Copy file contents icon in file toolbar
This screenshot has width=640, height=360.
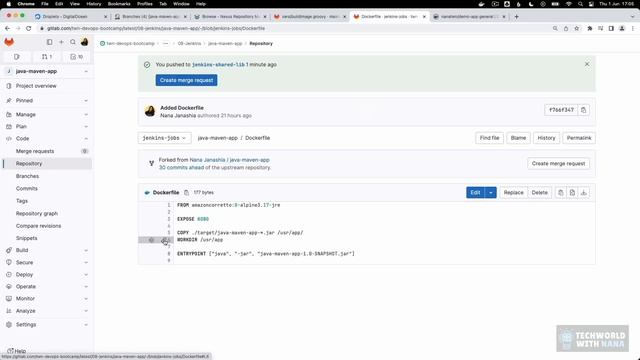[560, 193]
